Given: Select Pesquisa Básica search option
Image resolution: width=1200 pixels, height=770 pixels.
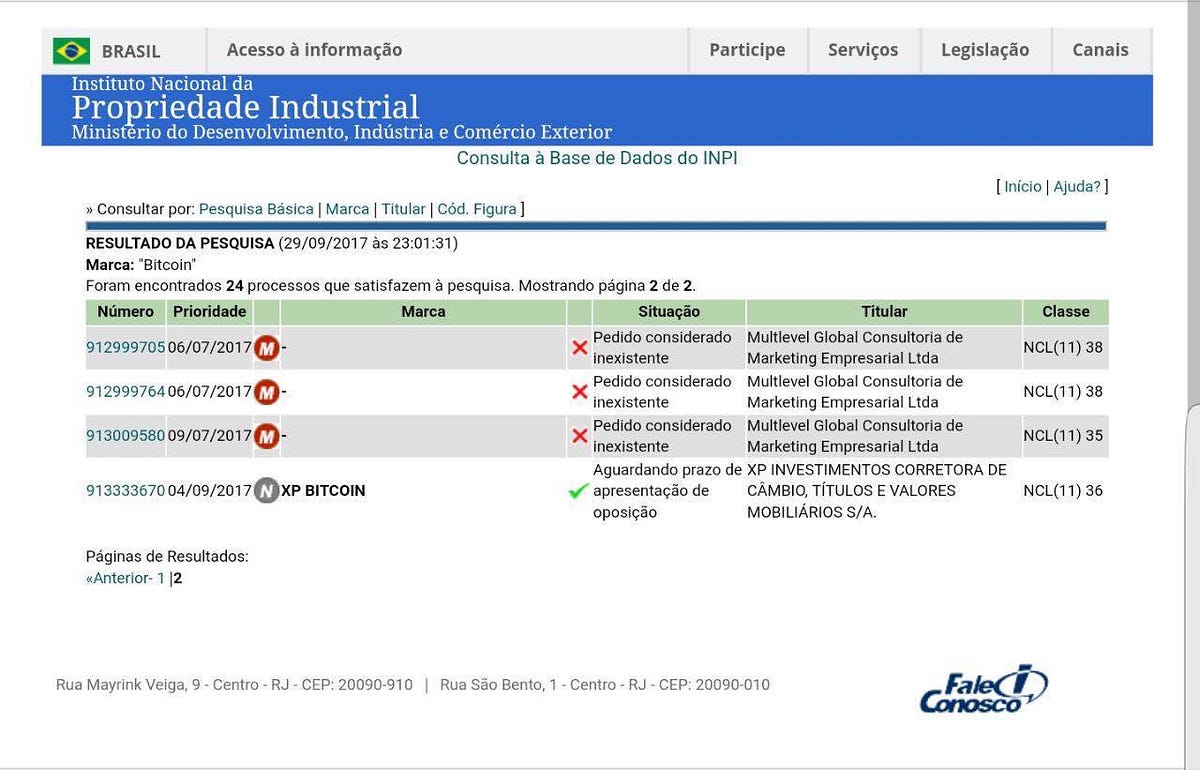Looking at the screenshot, I should pyautogui.click(x=256, y=209).
